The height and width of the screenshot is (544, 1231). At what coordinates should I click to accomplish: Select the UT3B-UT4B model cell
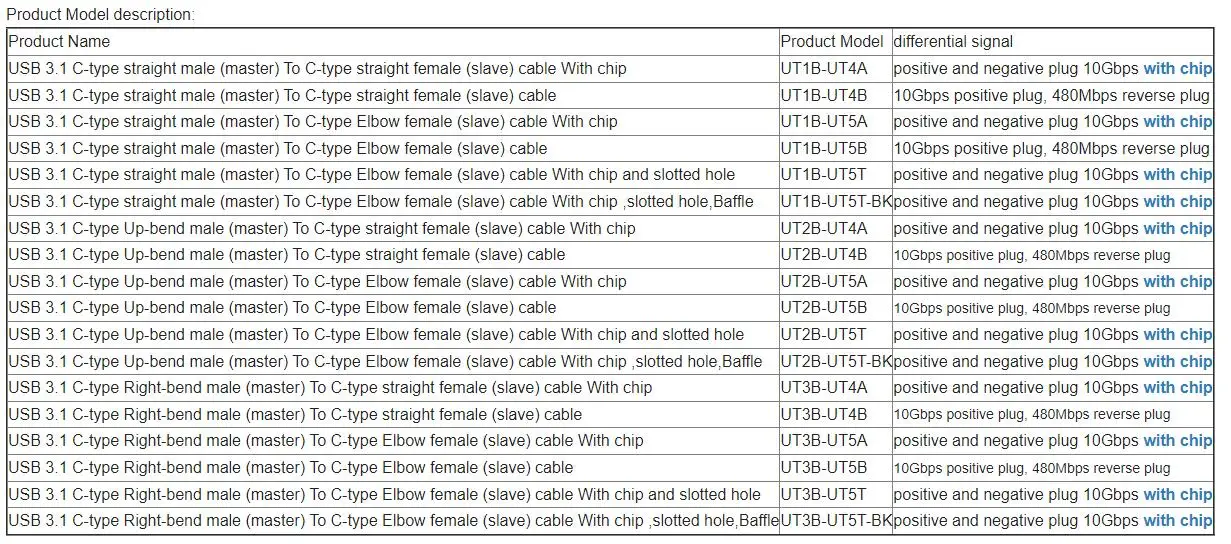pyautogui.click(x=824, y=415)
